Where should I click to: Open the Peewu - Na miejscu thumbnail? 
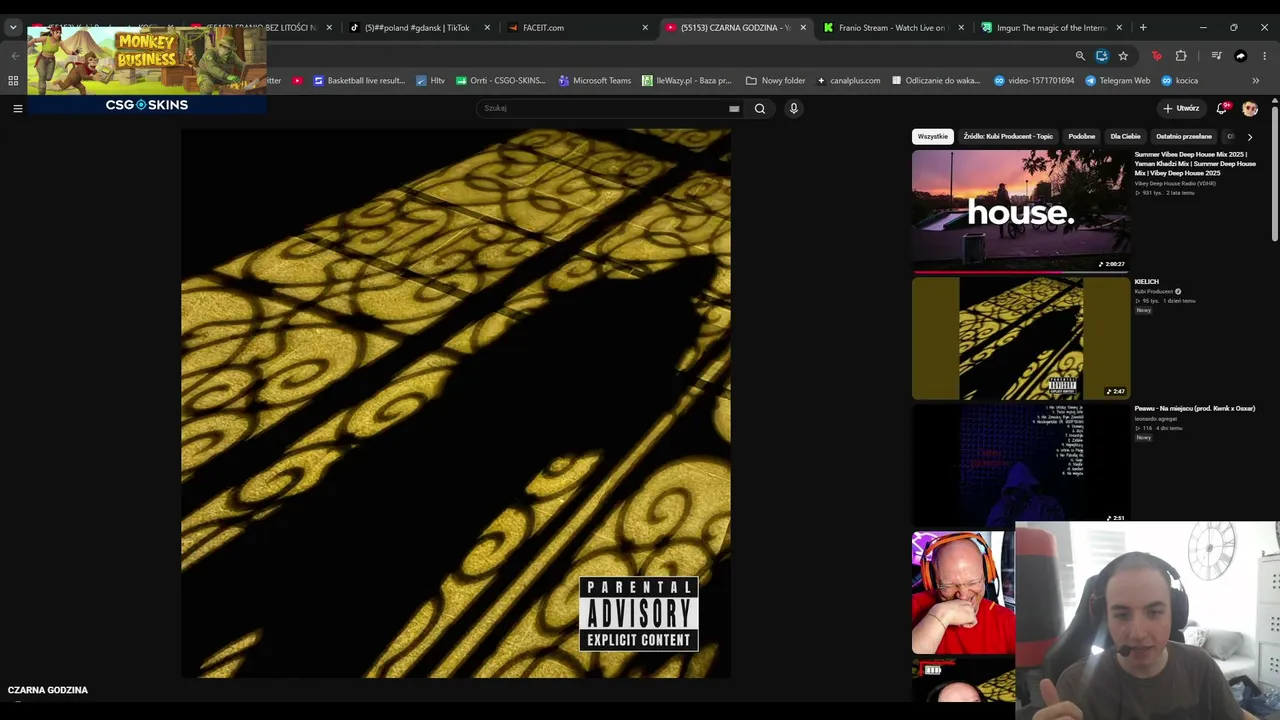[1021, 465]
